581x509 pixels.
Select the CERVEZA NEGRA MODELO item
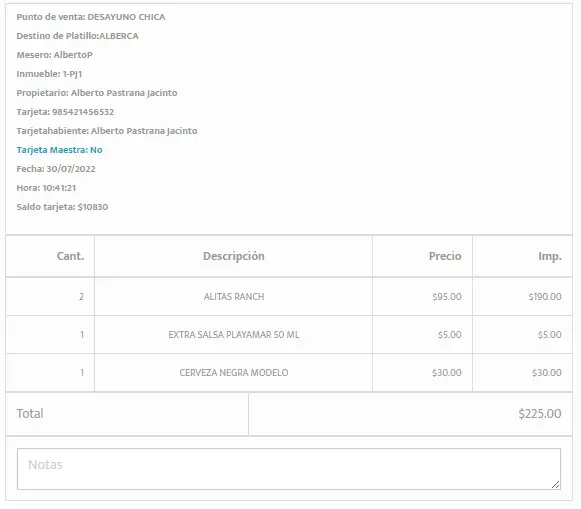pos(233,373)
